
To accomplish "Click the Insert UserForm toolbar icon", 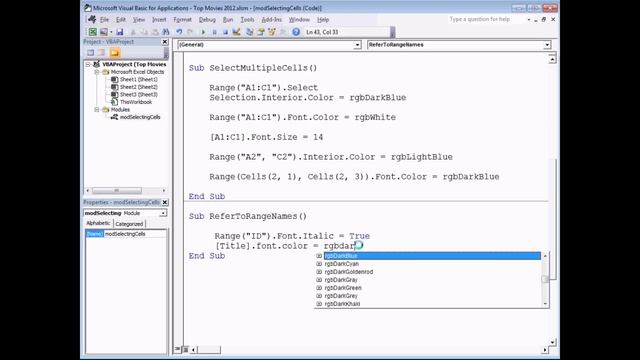I will click(x=104, y=32).
